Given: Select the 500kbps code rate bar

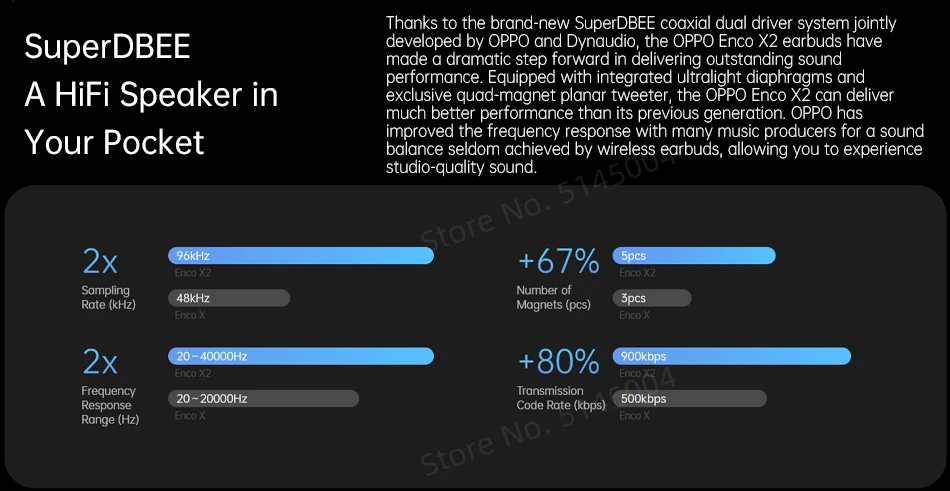Looking at the screenshot, I should tap(690, 398).
